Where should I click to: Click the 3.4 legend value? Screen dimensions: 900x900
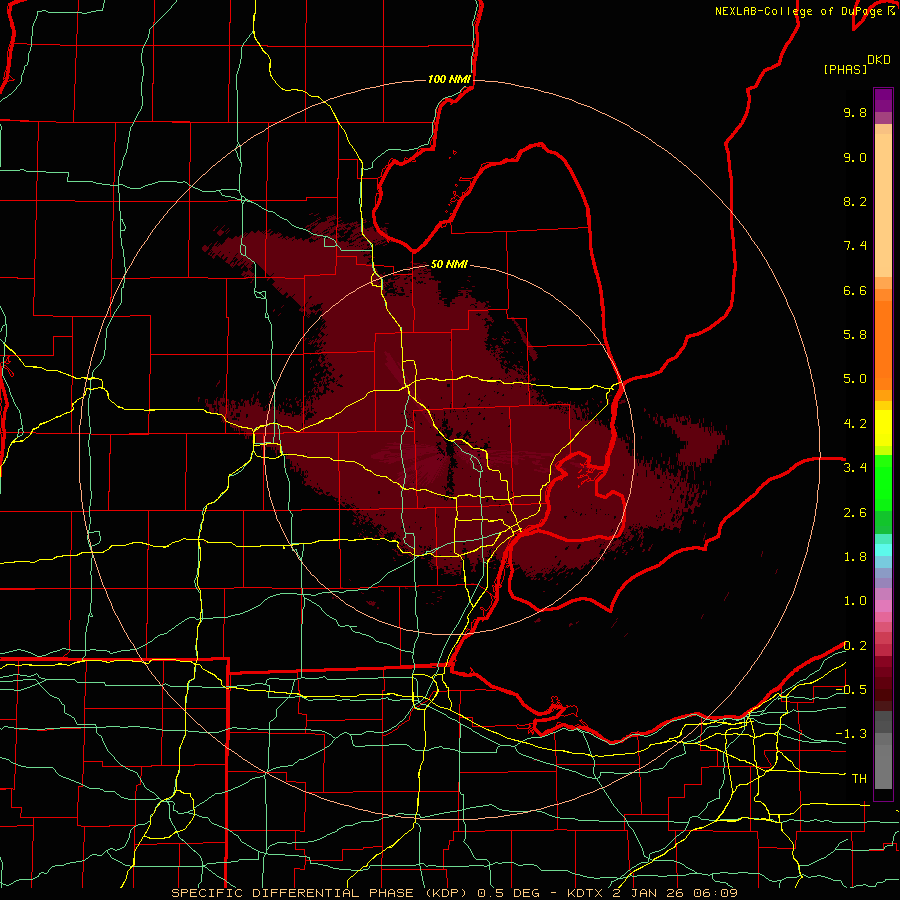pyautogui.click(x=855, y=468)
